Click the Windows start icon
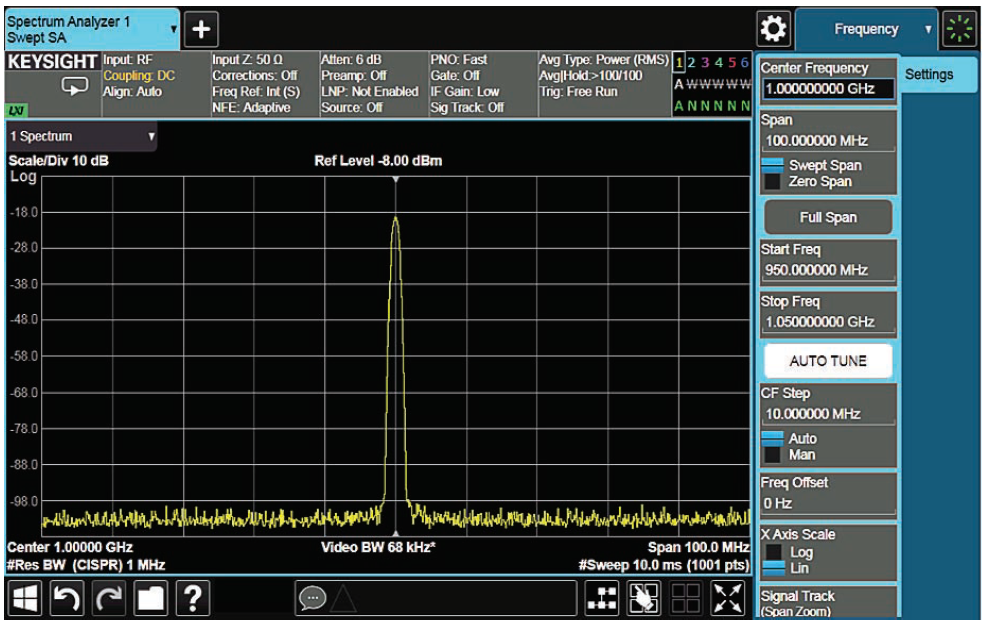Image resolution: width=988 pixels, height=624 pixels. tap(26, 597)
